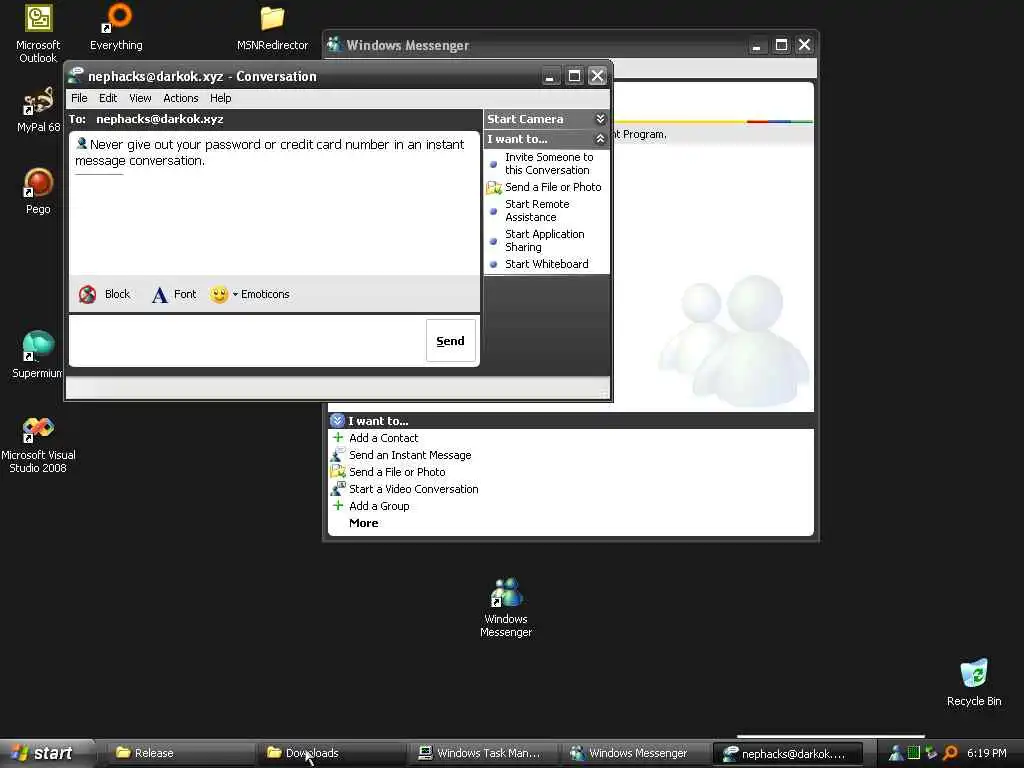The width and height of the screenshot is (1024, 768).
Task: Minimize the Windows Messenger window
Action: [x=756, y=45]
